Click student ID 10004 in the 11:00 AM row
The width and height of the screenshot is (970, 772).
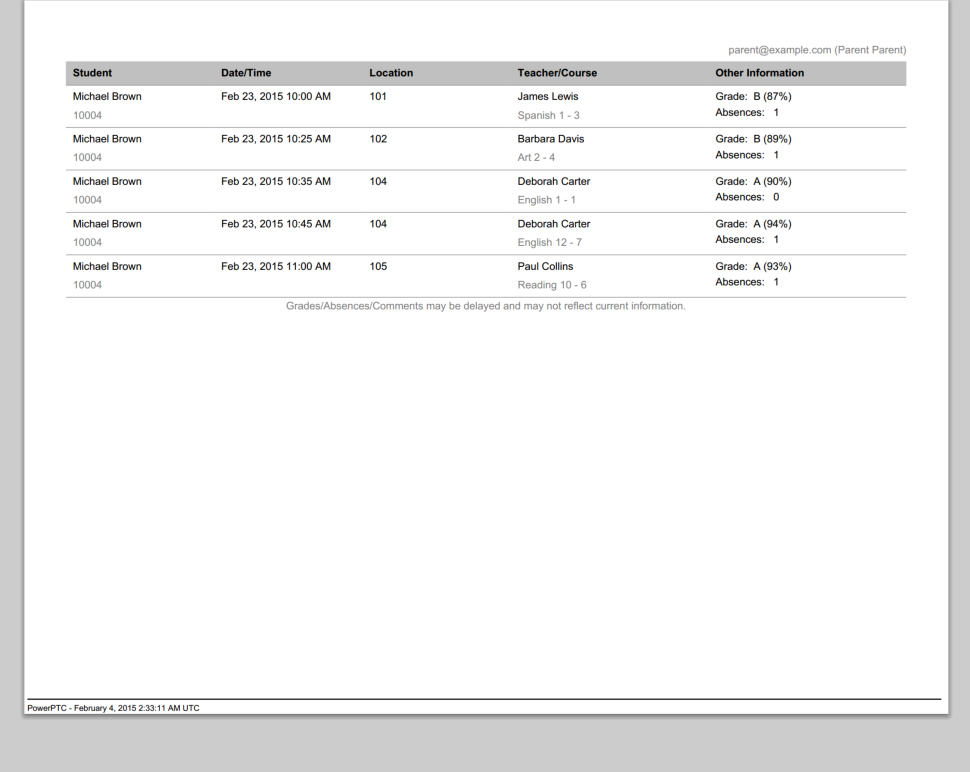pos(87,285)
